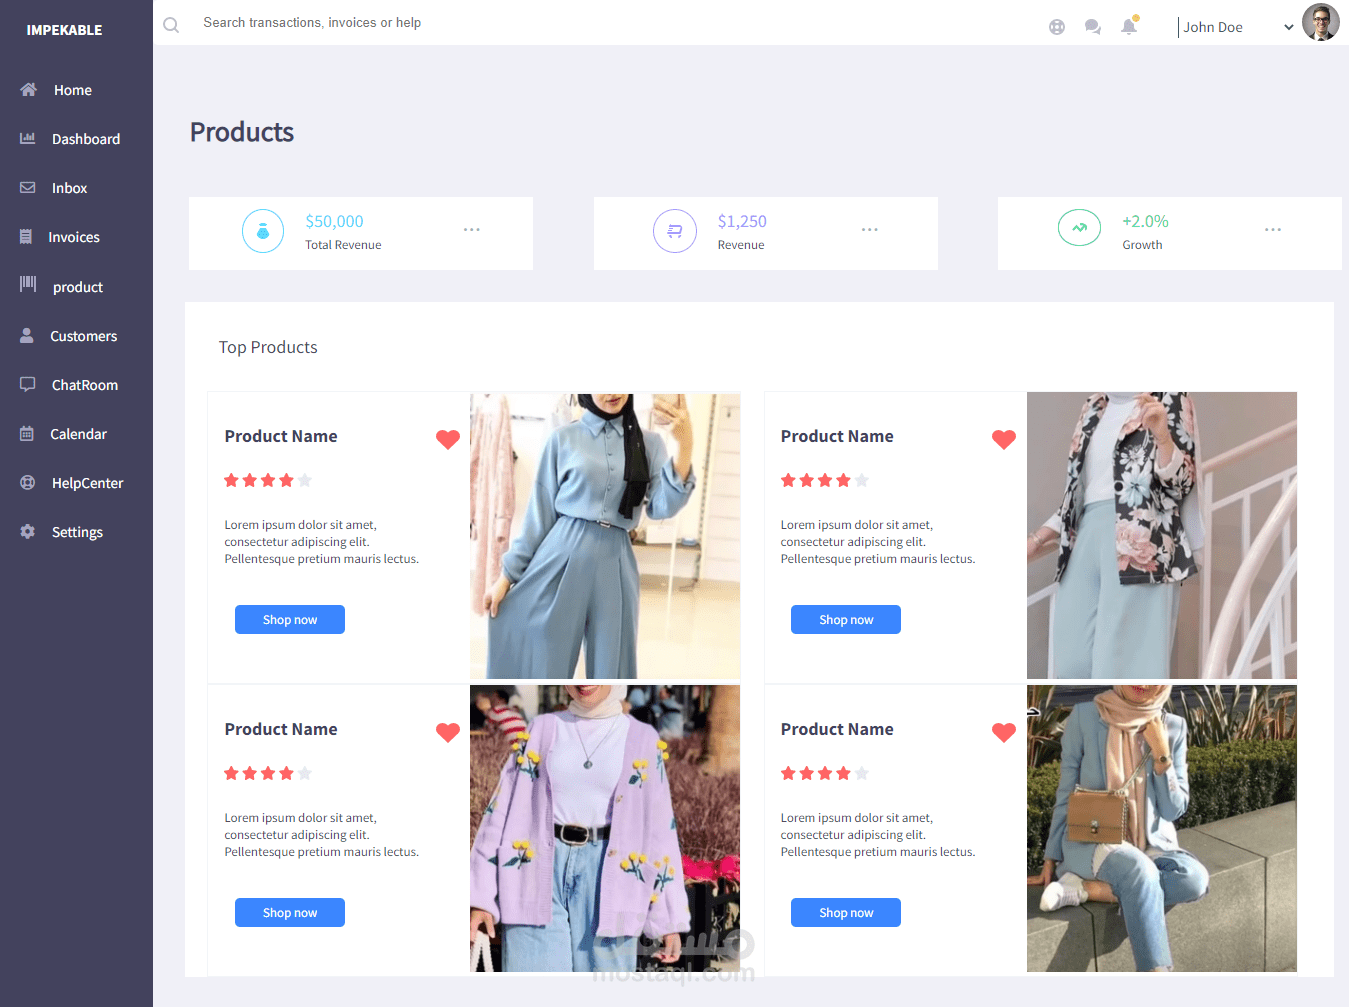Click the Revenue cart circle icon
The image size is (1349, 1007).
(675, 231)
